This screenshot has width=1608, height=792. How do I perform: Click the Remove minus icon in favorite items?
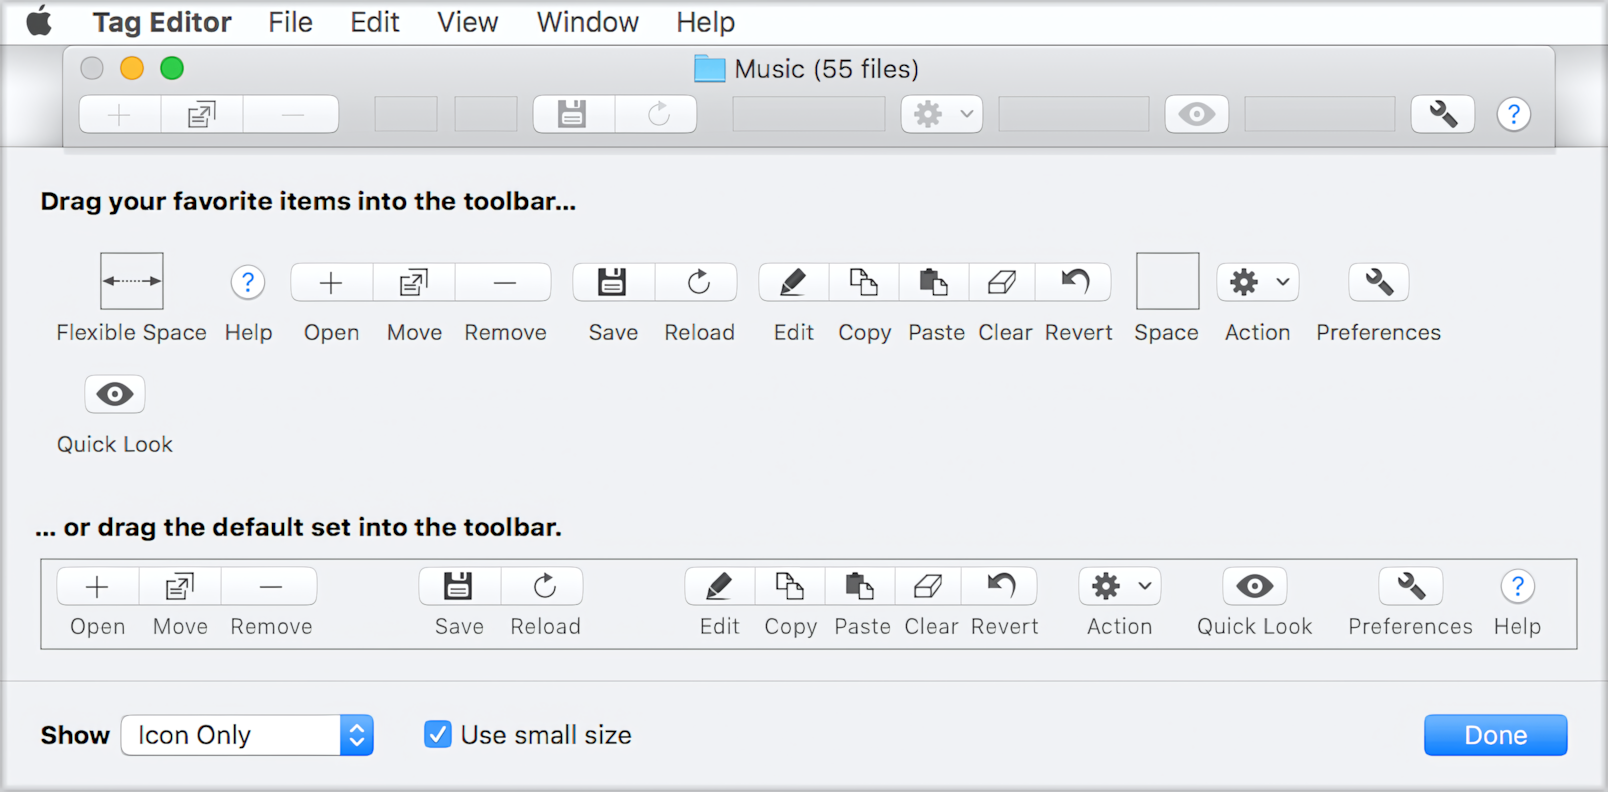[x=504, y=283]
